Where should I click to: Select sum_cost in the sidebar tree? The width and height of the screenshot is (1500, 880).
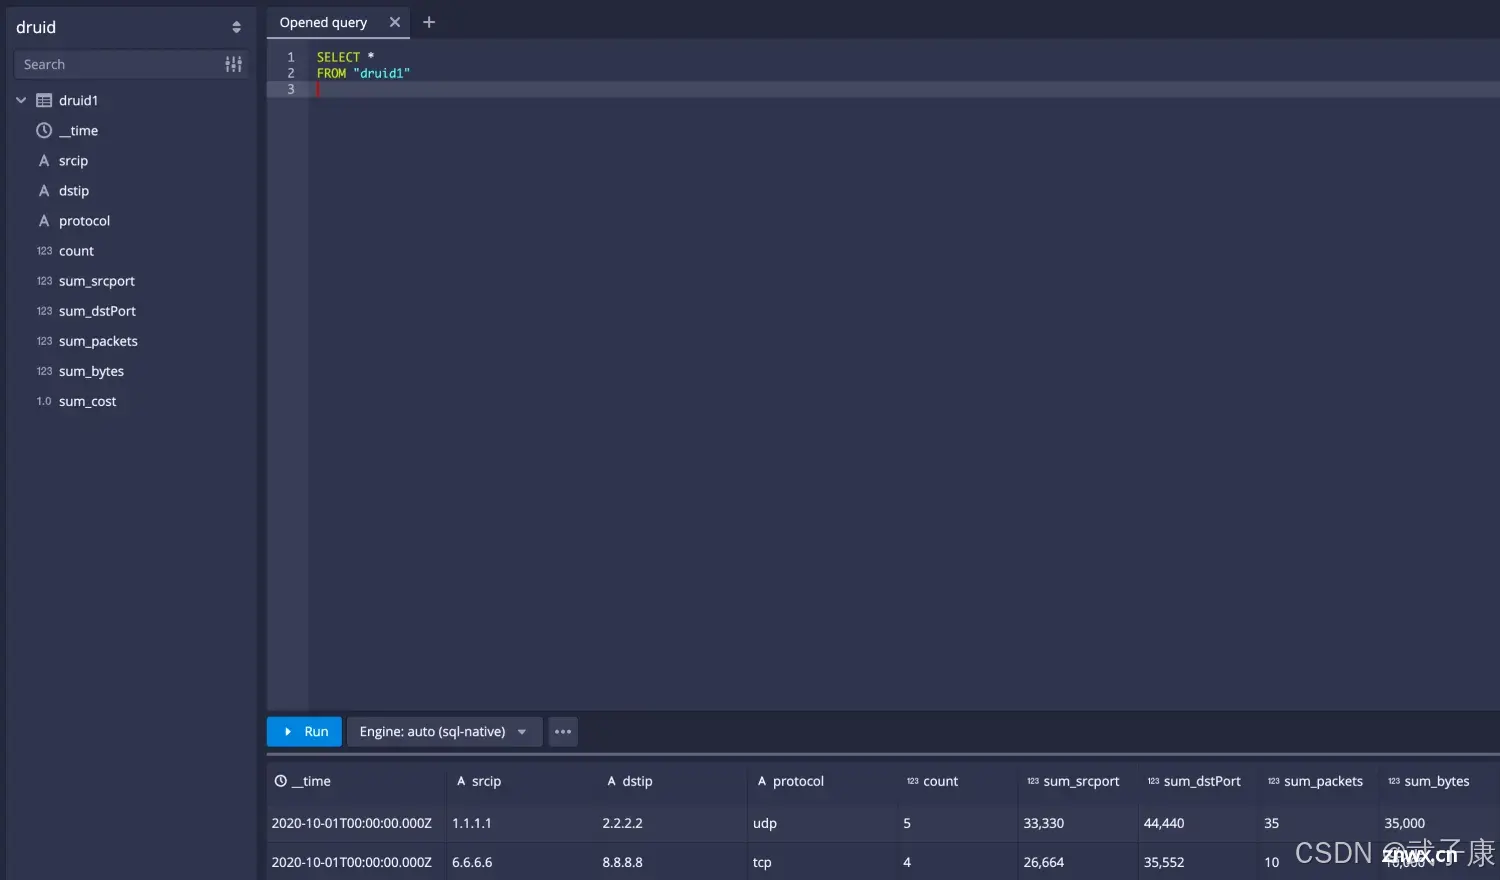coord(87,401)
